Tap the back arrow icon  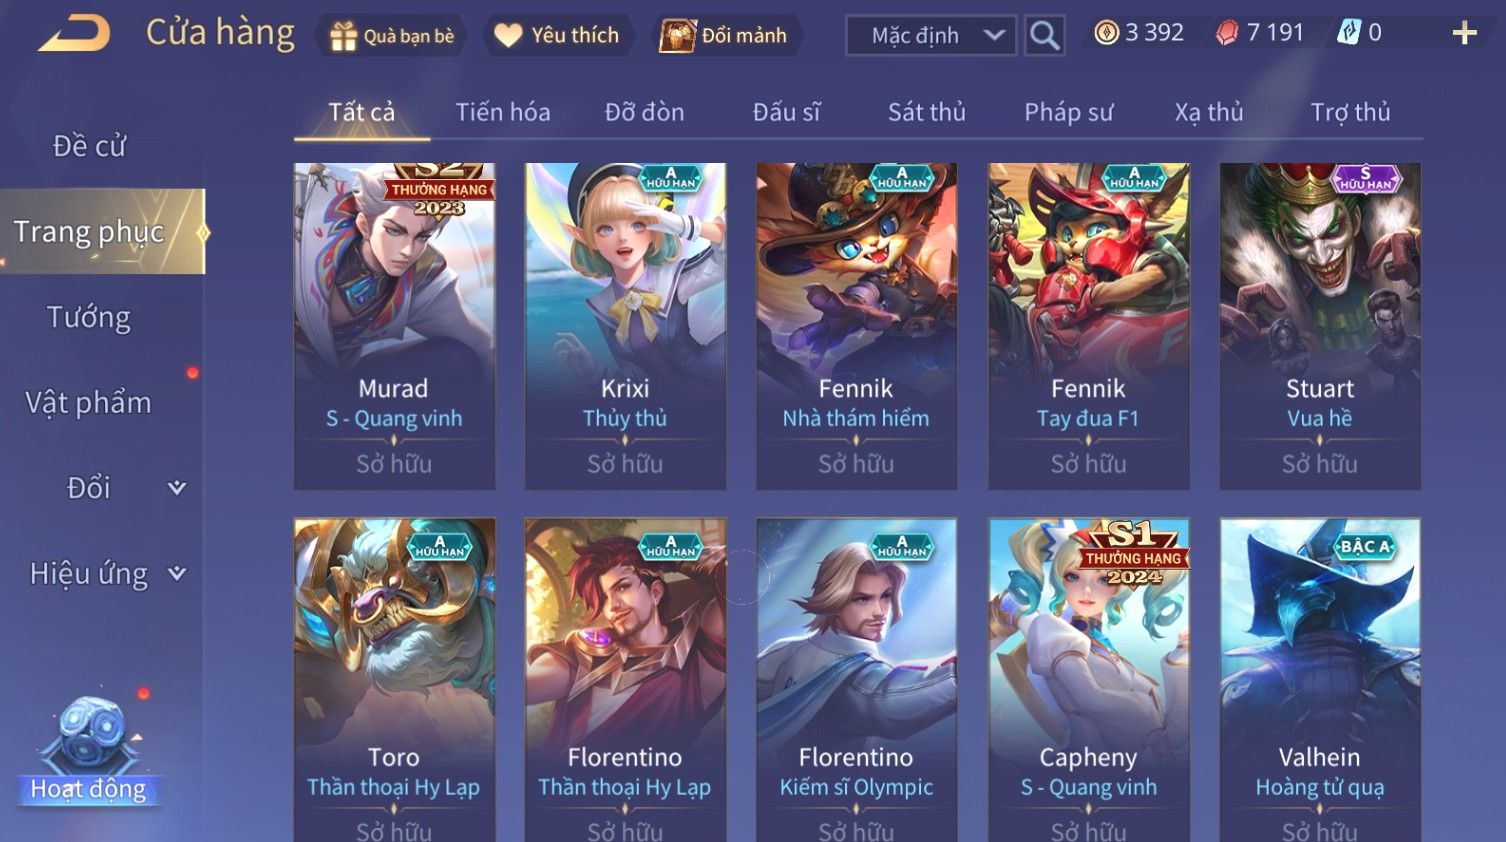pos(75,33)
